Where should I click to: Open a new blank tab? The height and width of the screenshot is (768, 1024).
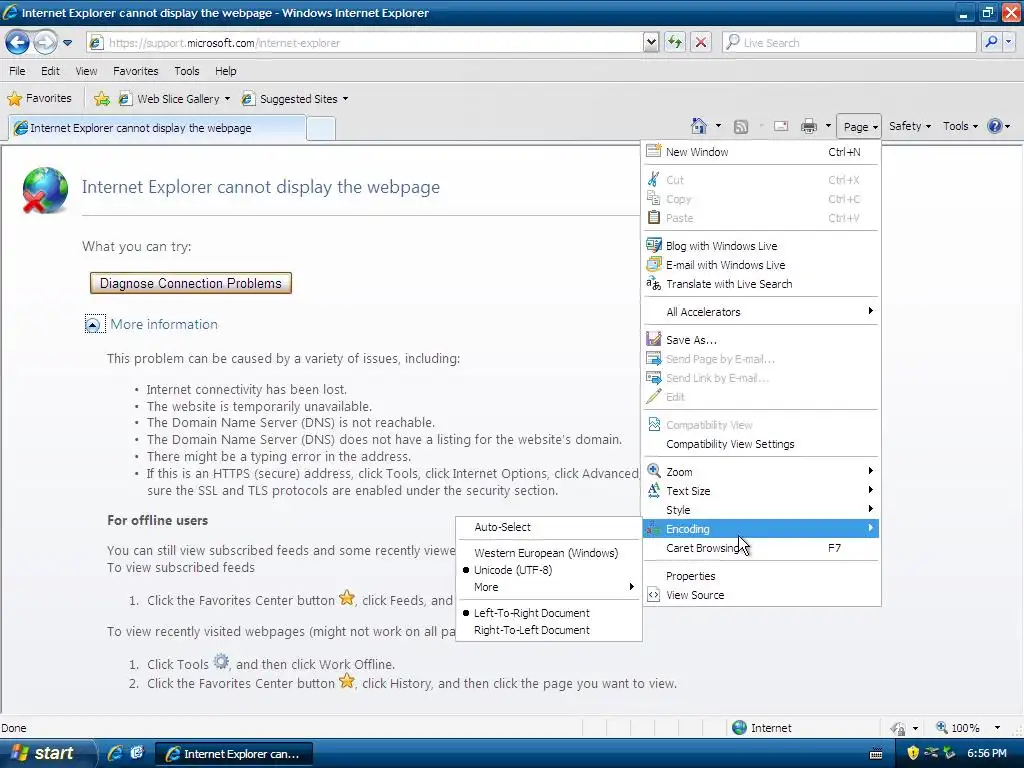(321, 129)
